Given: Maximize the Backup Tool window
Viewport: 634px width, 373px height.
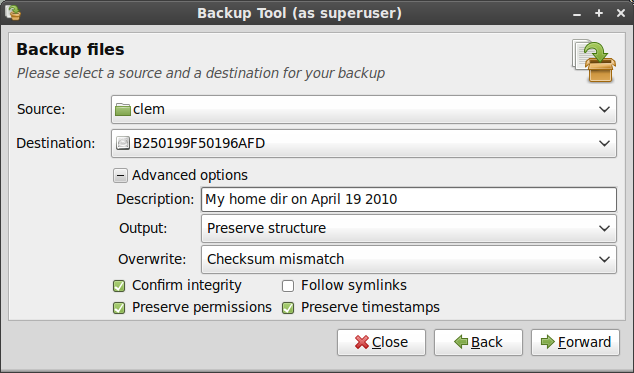Looking at the screenshot, I should (599, 13).
